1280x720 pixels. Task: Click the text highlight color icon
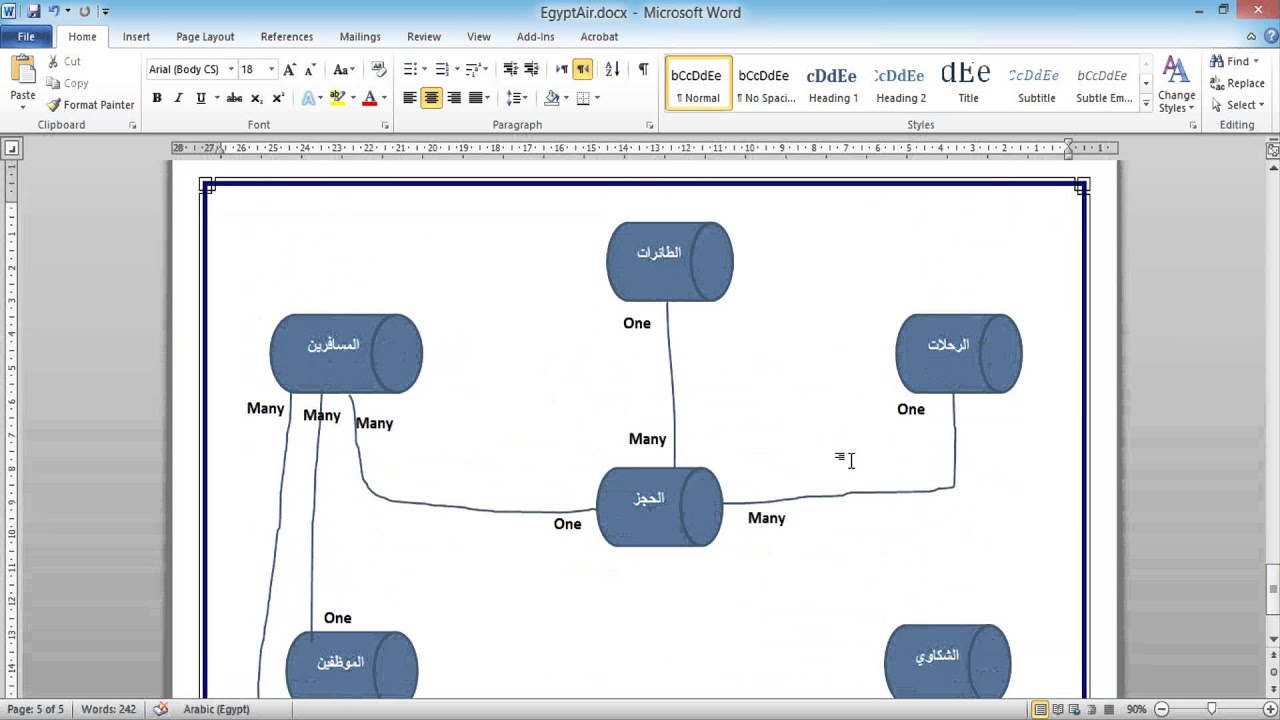(x=337, y=98)
